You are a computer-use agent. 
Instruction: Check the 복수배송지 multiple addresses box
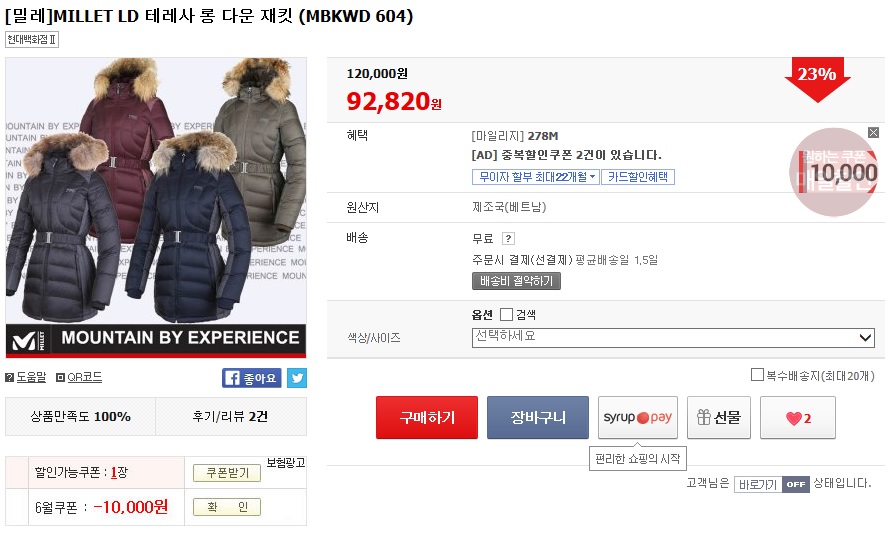(757, 375)
